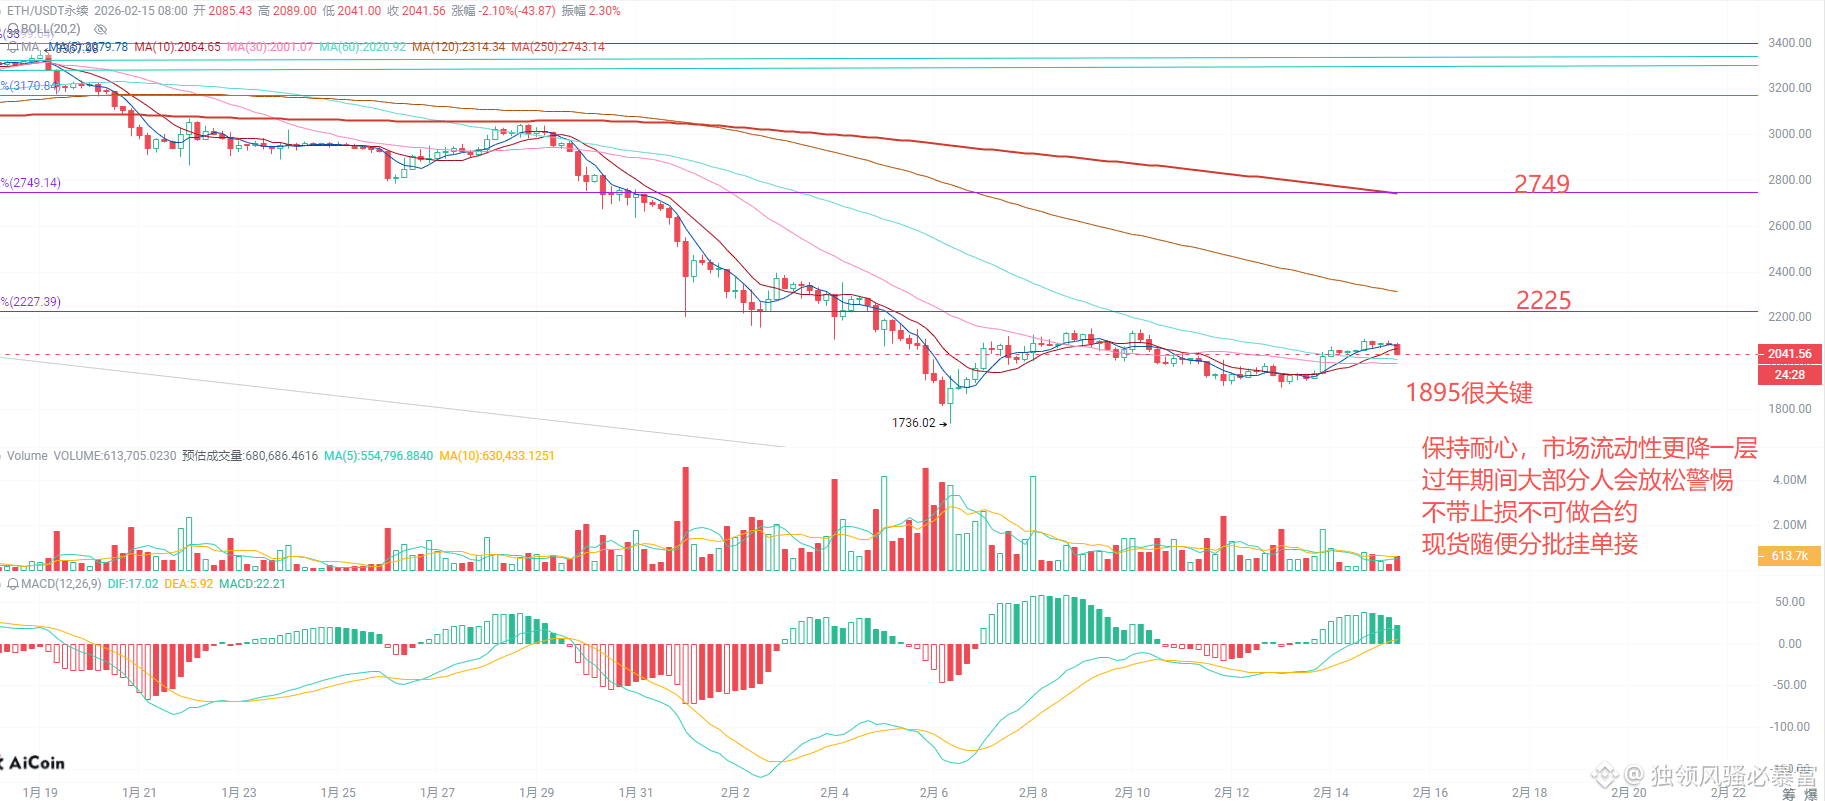
Task: Click the -100.00 MACD axis label
Action: click(1790, 727)
